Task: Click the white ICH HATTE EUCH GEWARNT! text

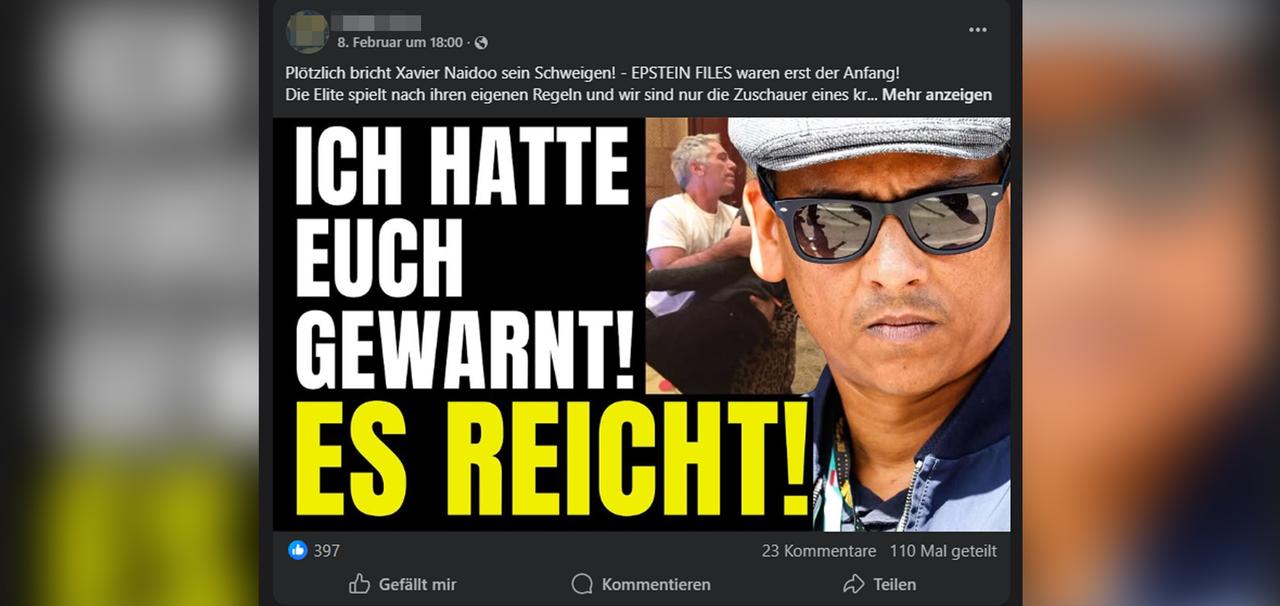Action: [x=464, y=257]
